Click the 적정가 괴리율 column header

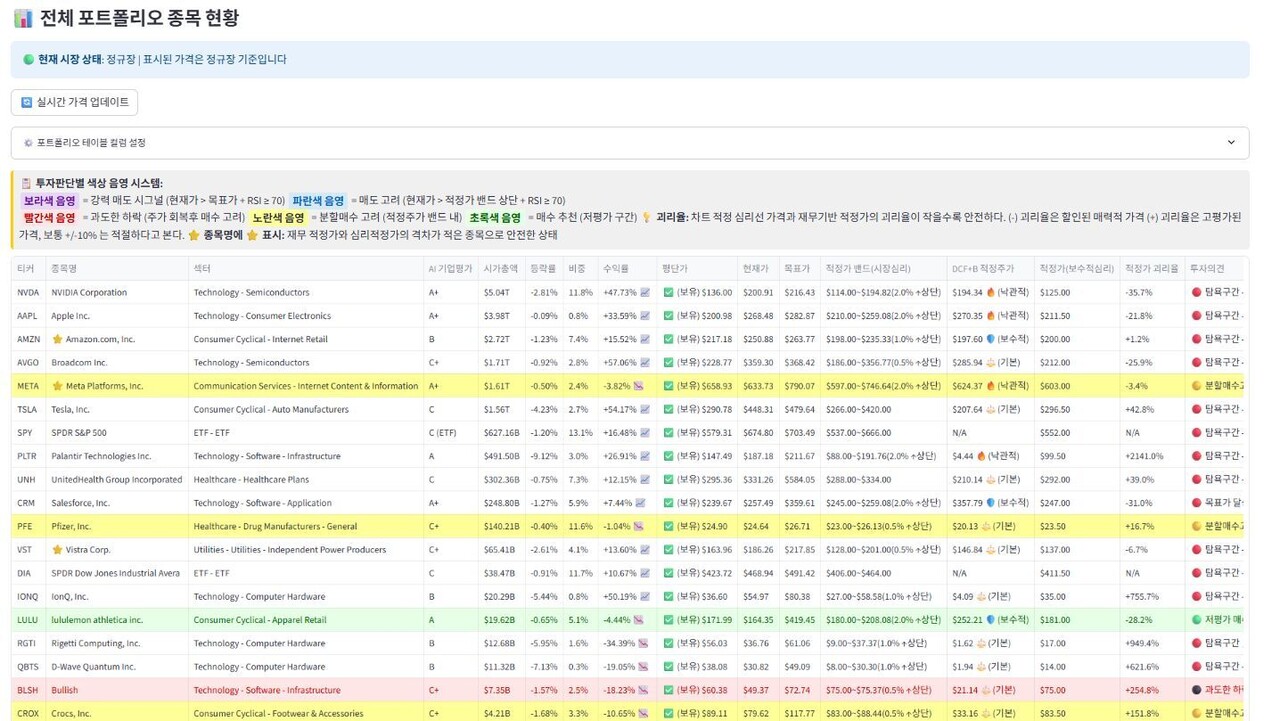coord(1151,268)
